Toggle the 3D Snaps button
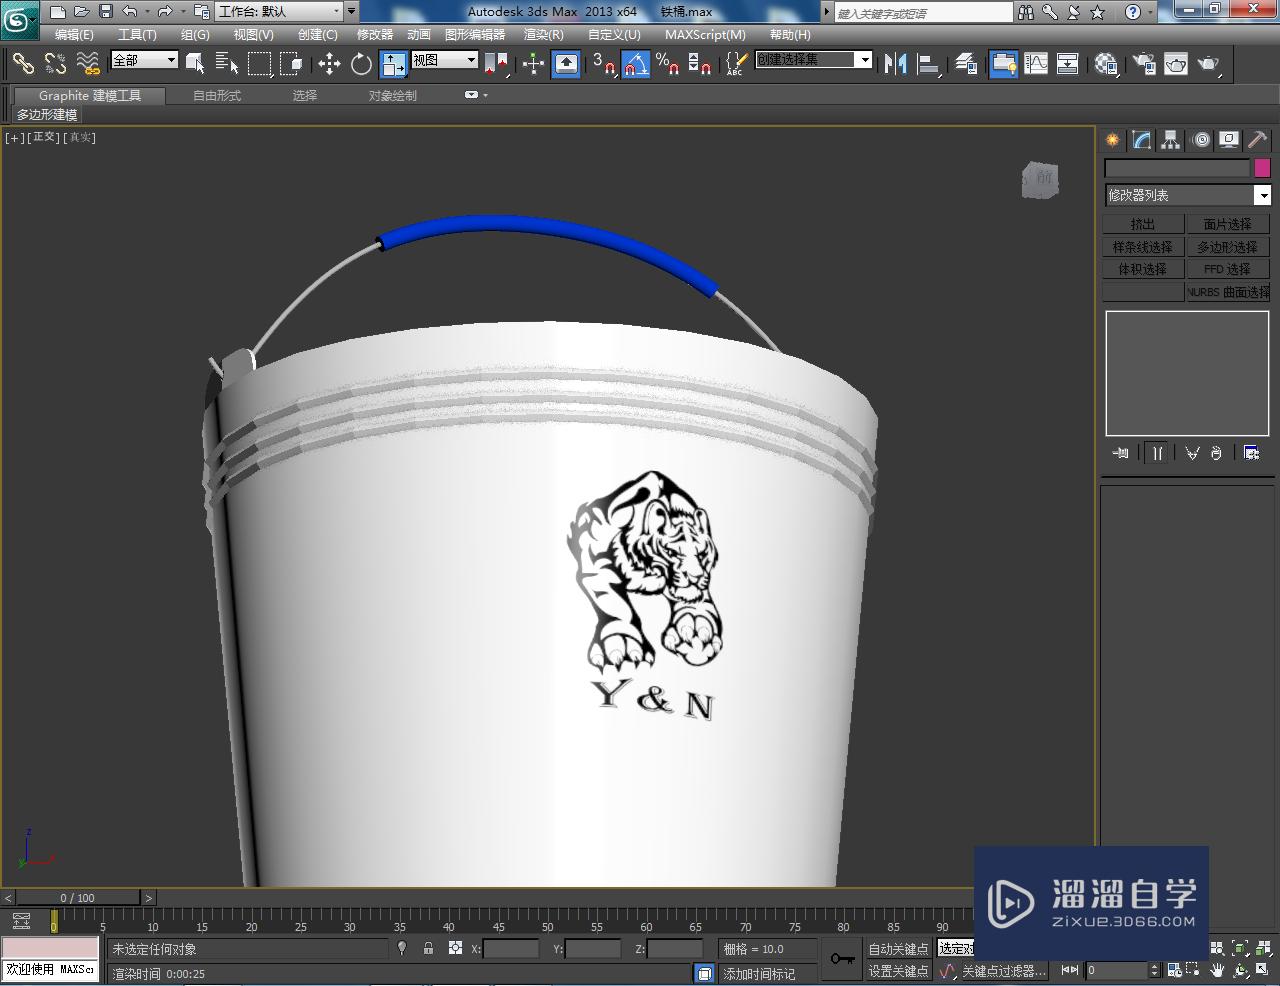The width and height of the screenshot is (1280, 986). [x=603, y=64]
